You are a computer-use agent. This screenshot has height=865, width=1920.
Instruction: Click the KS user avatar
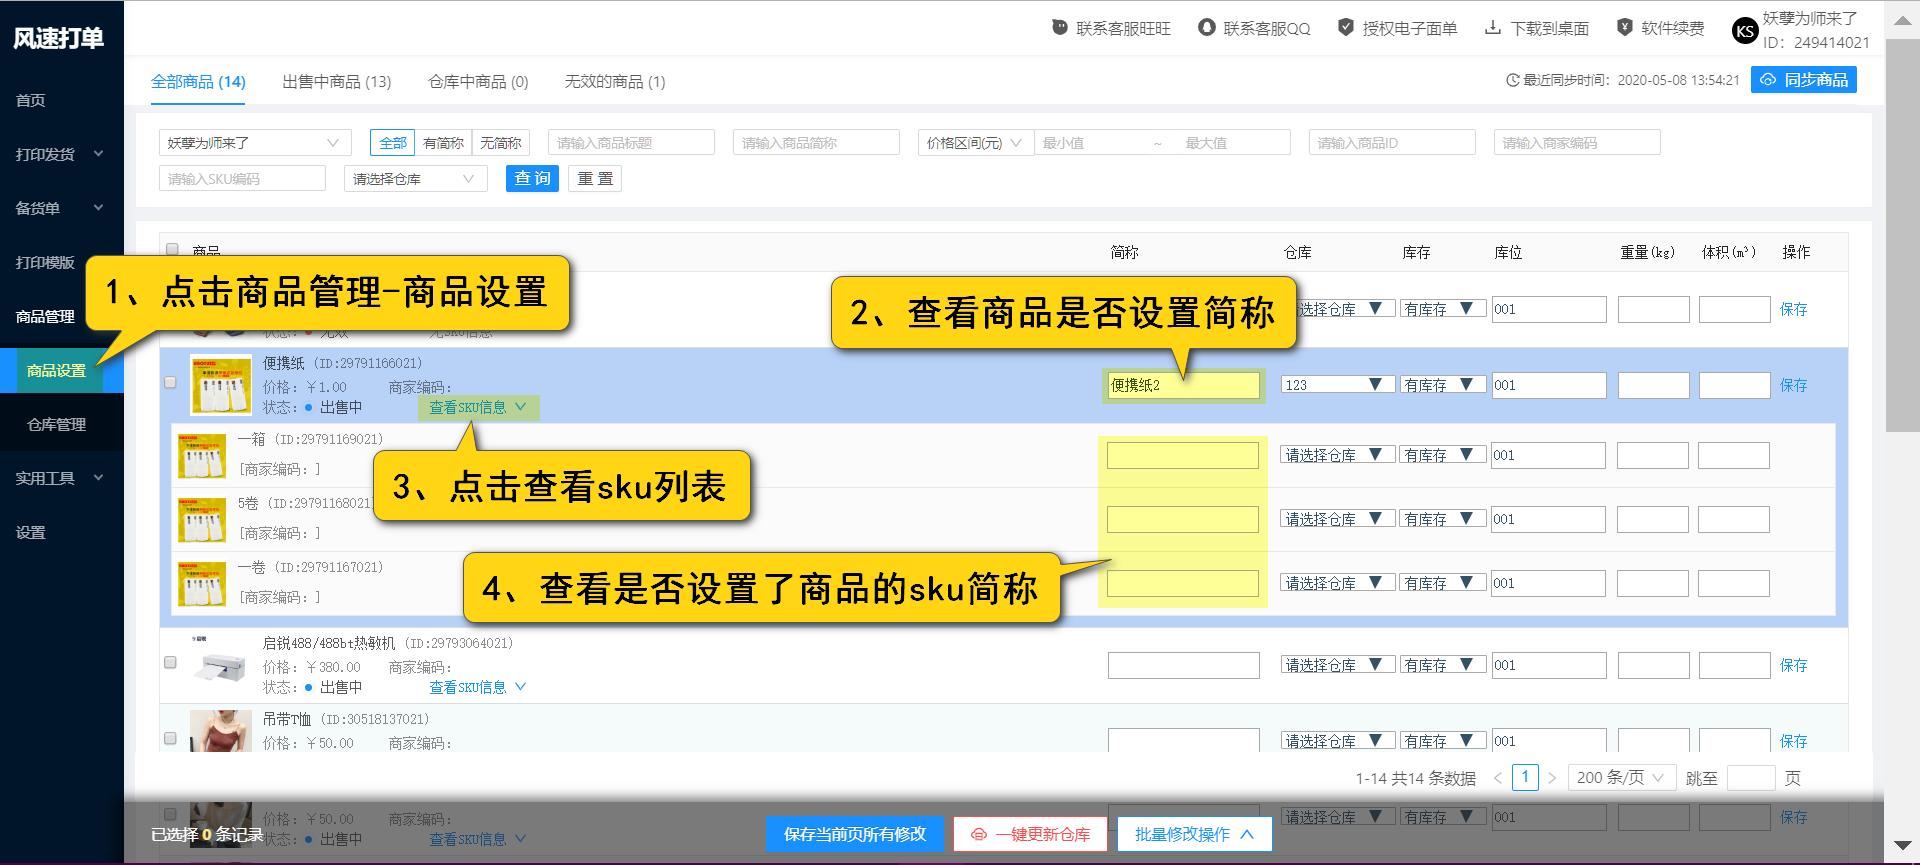[1745, 31]
